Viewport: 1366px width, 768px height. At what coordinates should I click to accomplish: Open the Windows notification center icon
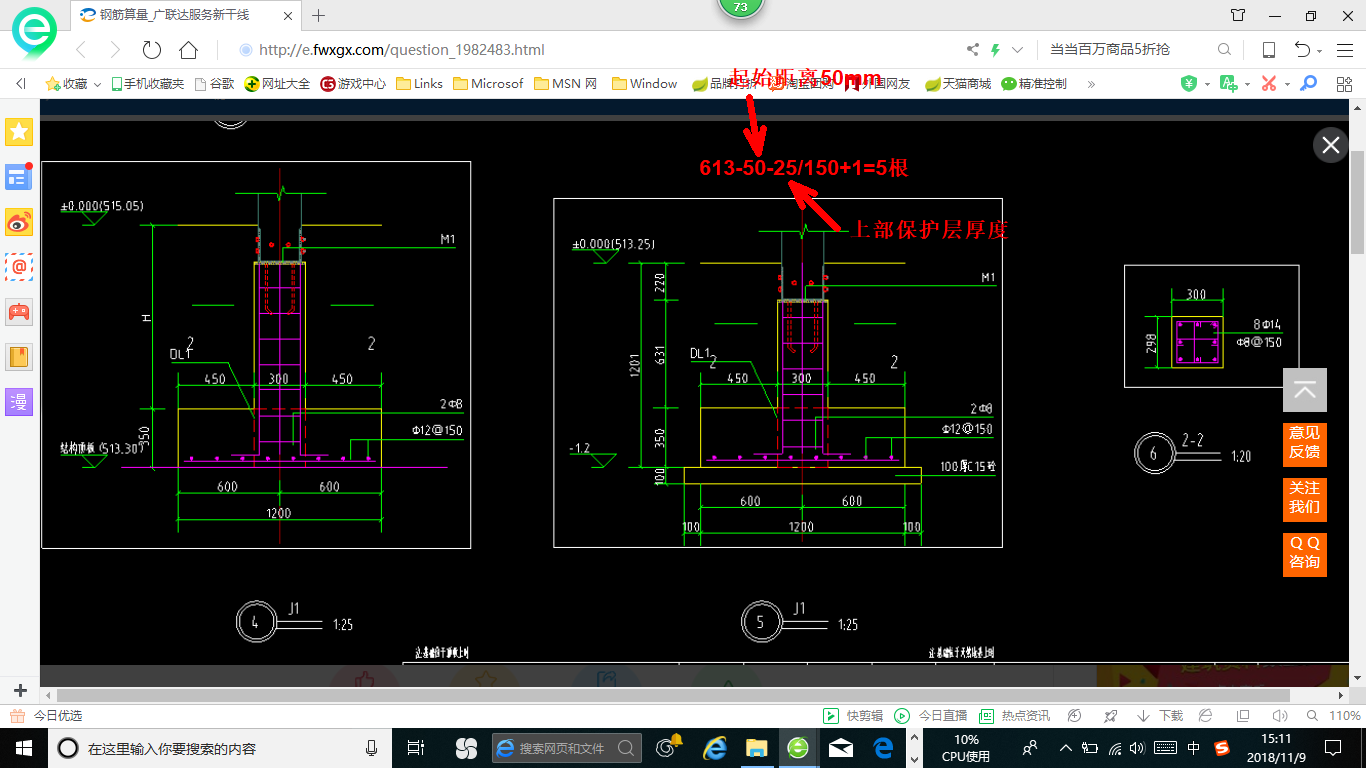click(1332, 747)
